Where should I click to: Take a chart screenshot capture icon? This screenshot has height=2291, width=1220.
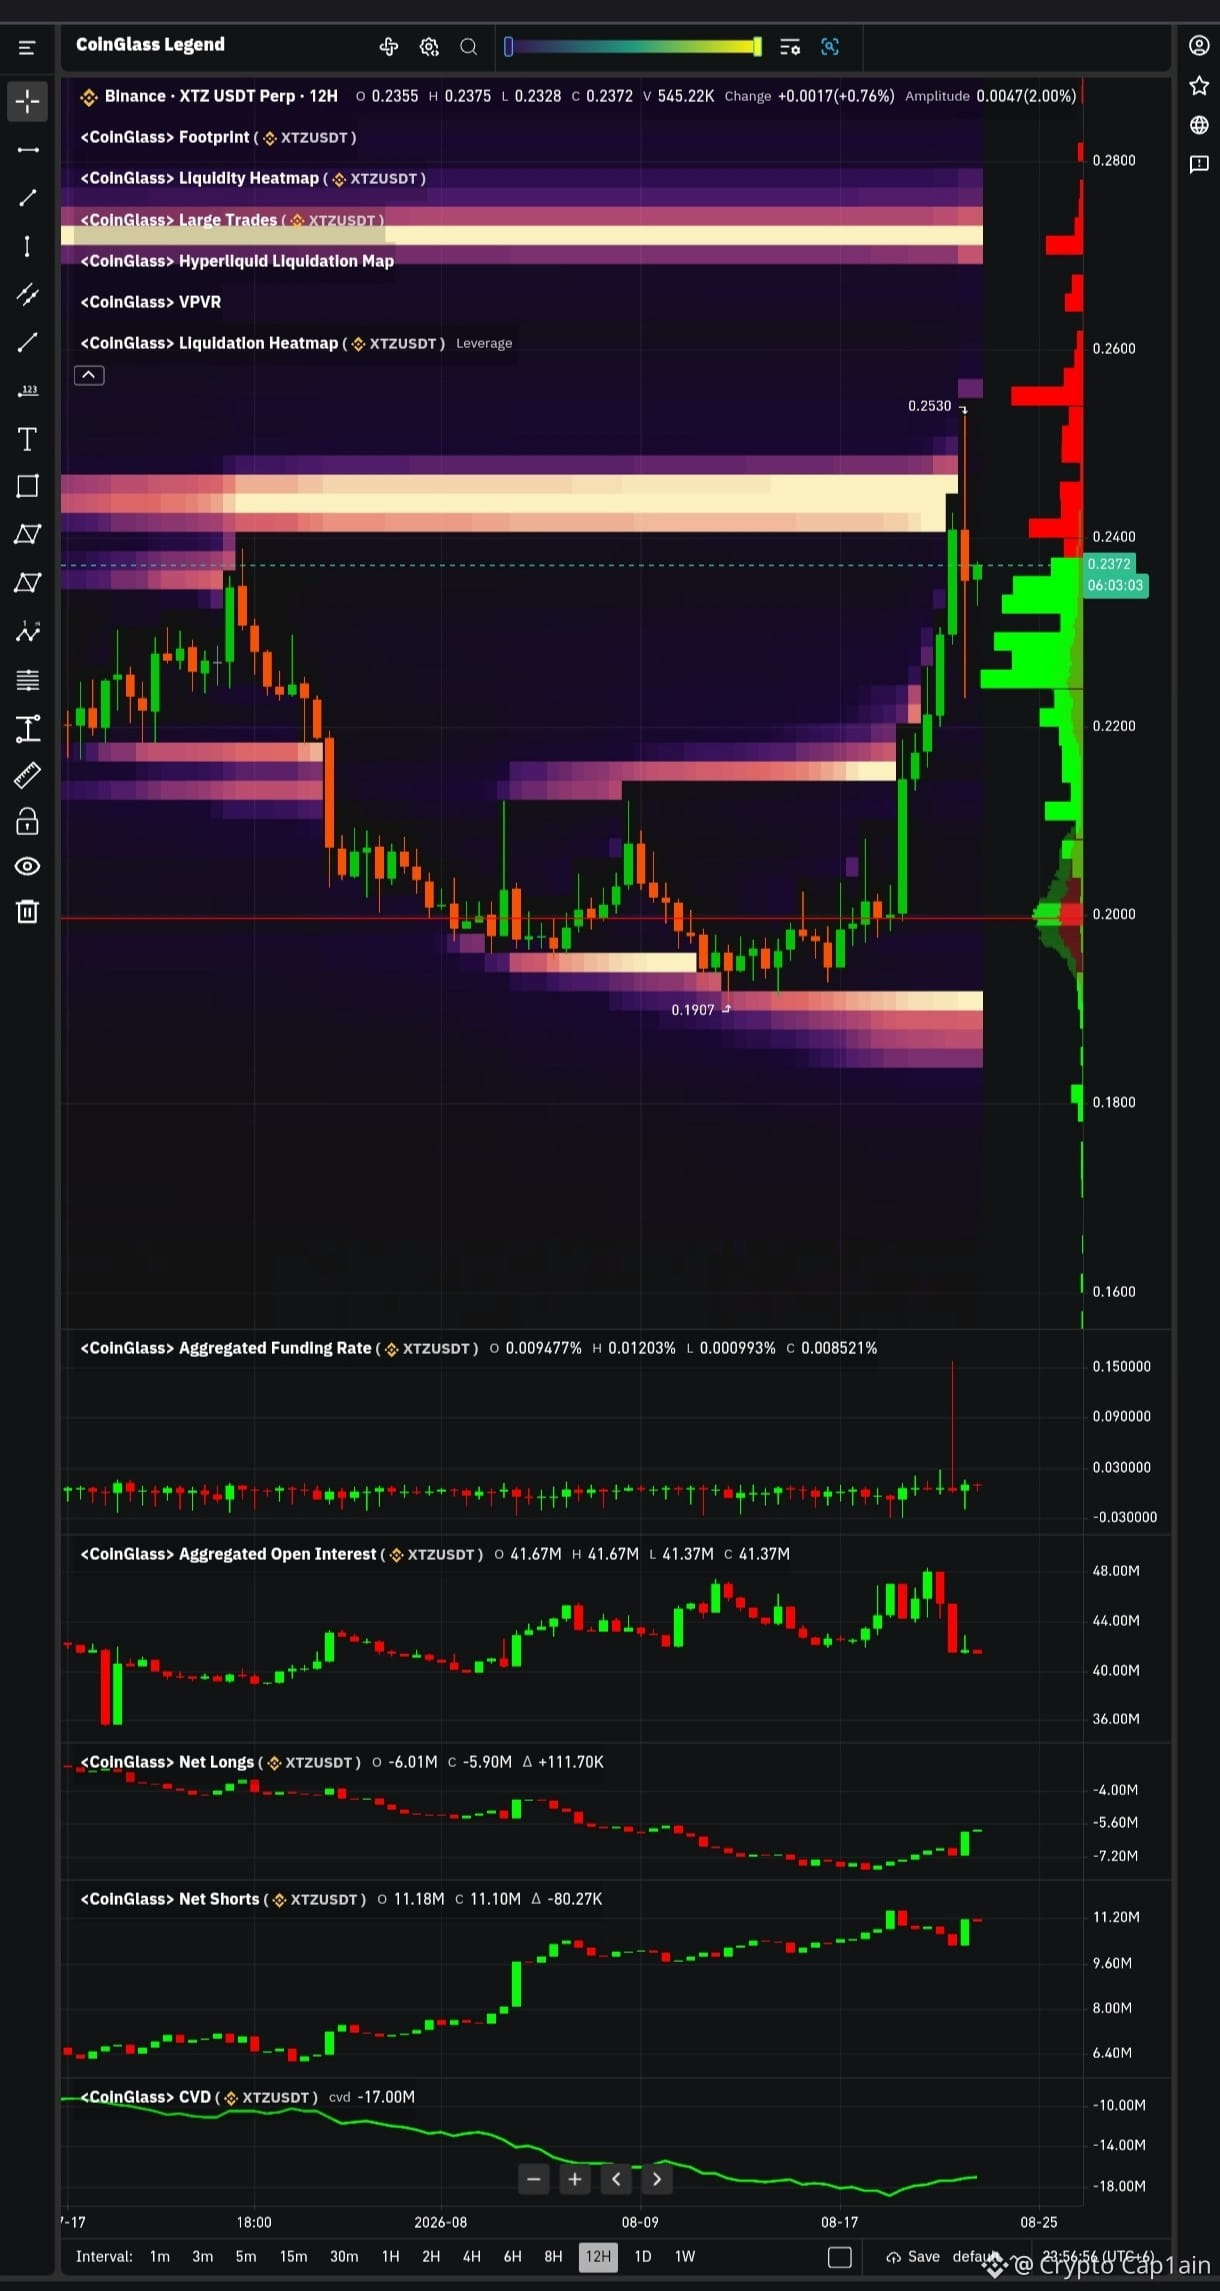[x=830, y=47]
